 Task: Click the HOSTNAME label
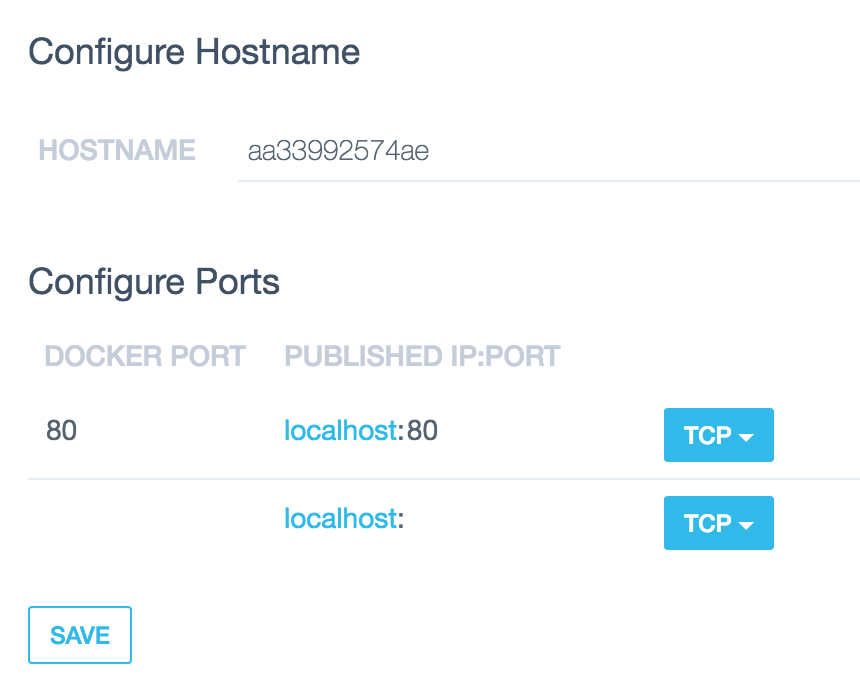click(117, 150)
